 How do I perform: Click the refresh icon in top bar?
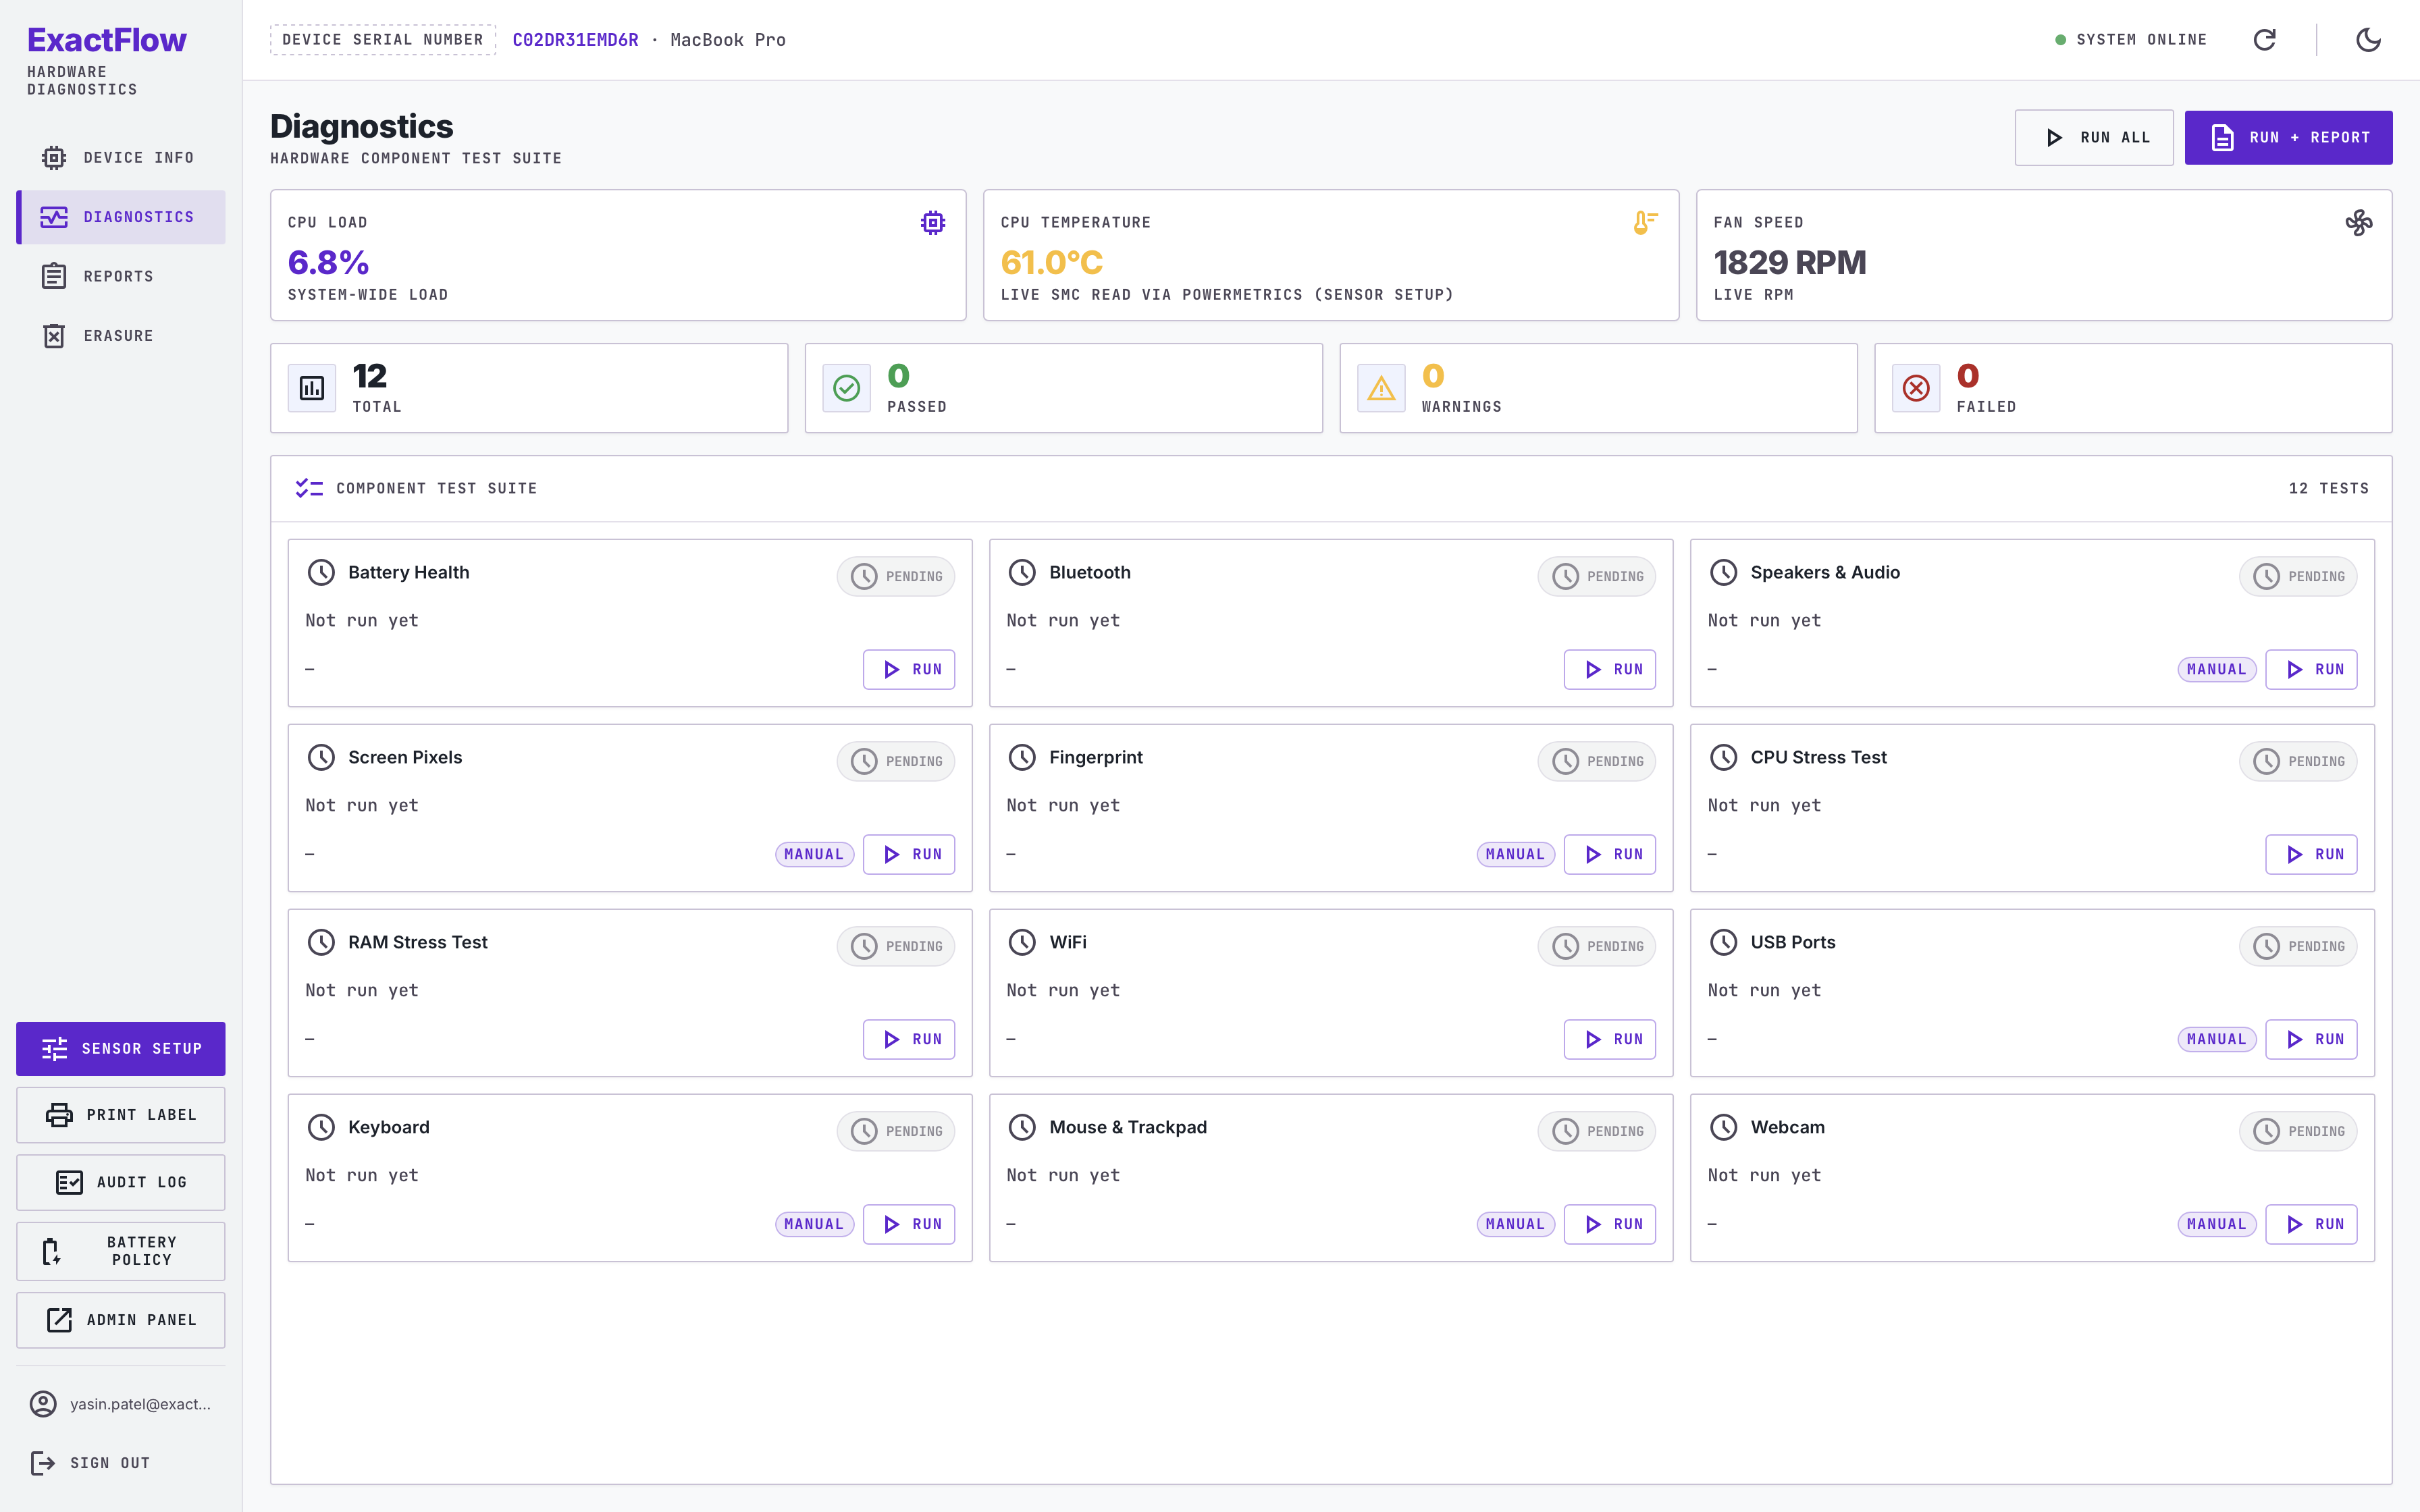click(x=2264, y=40)
